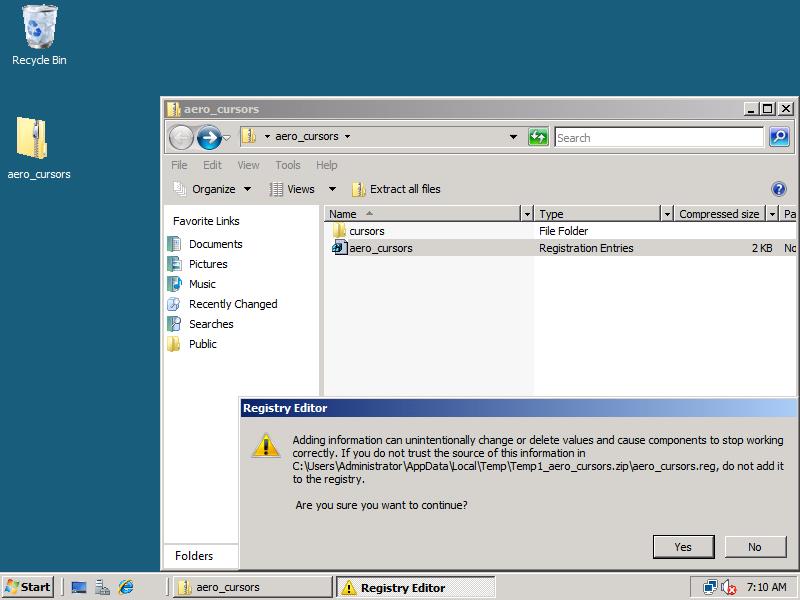This screenshot has width=800, height=600.
Task: Click the Public folder icon
Action: coord(174,343)
